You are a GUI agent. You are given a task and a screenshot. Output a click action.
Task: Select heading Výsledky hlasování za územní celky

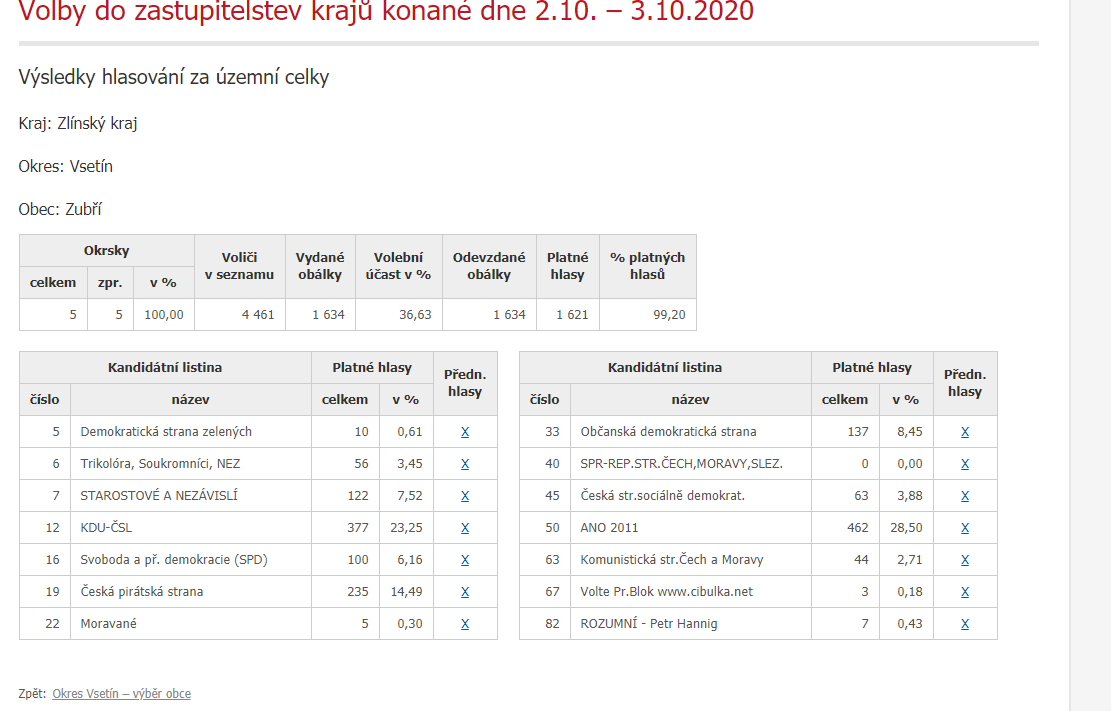click(x=174, y=77)
